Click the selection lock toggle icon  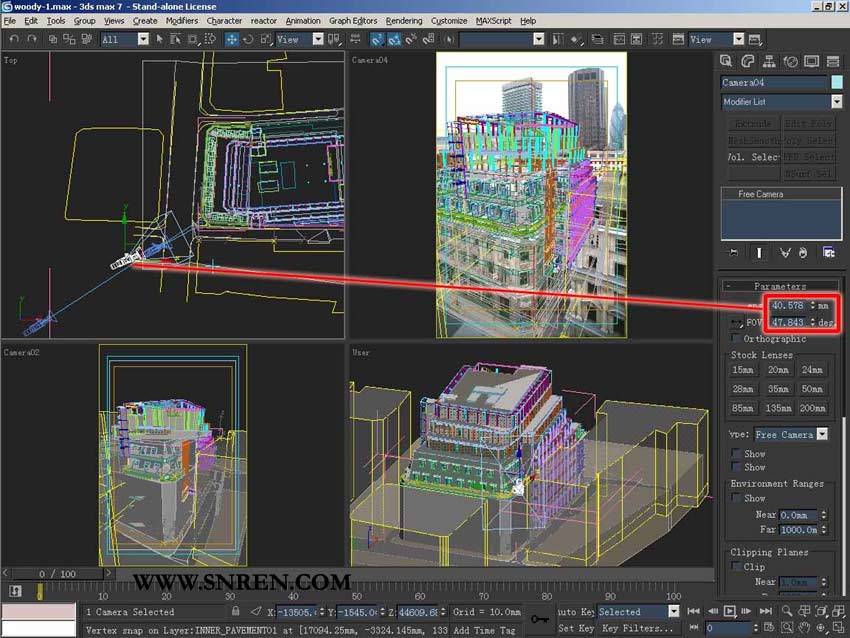[235, 611]
